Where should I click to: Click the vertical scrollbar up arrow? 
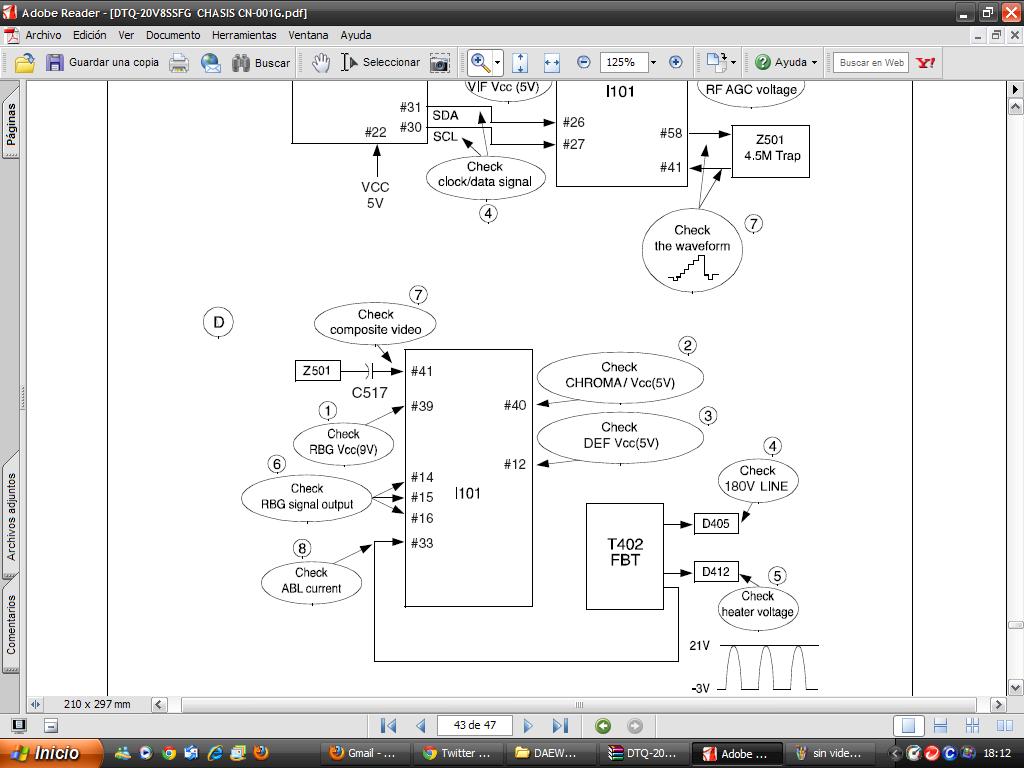[1016, 105]
